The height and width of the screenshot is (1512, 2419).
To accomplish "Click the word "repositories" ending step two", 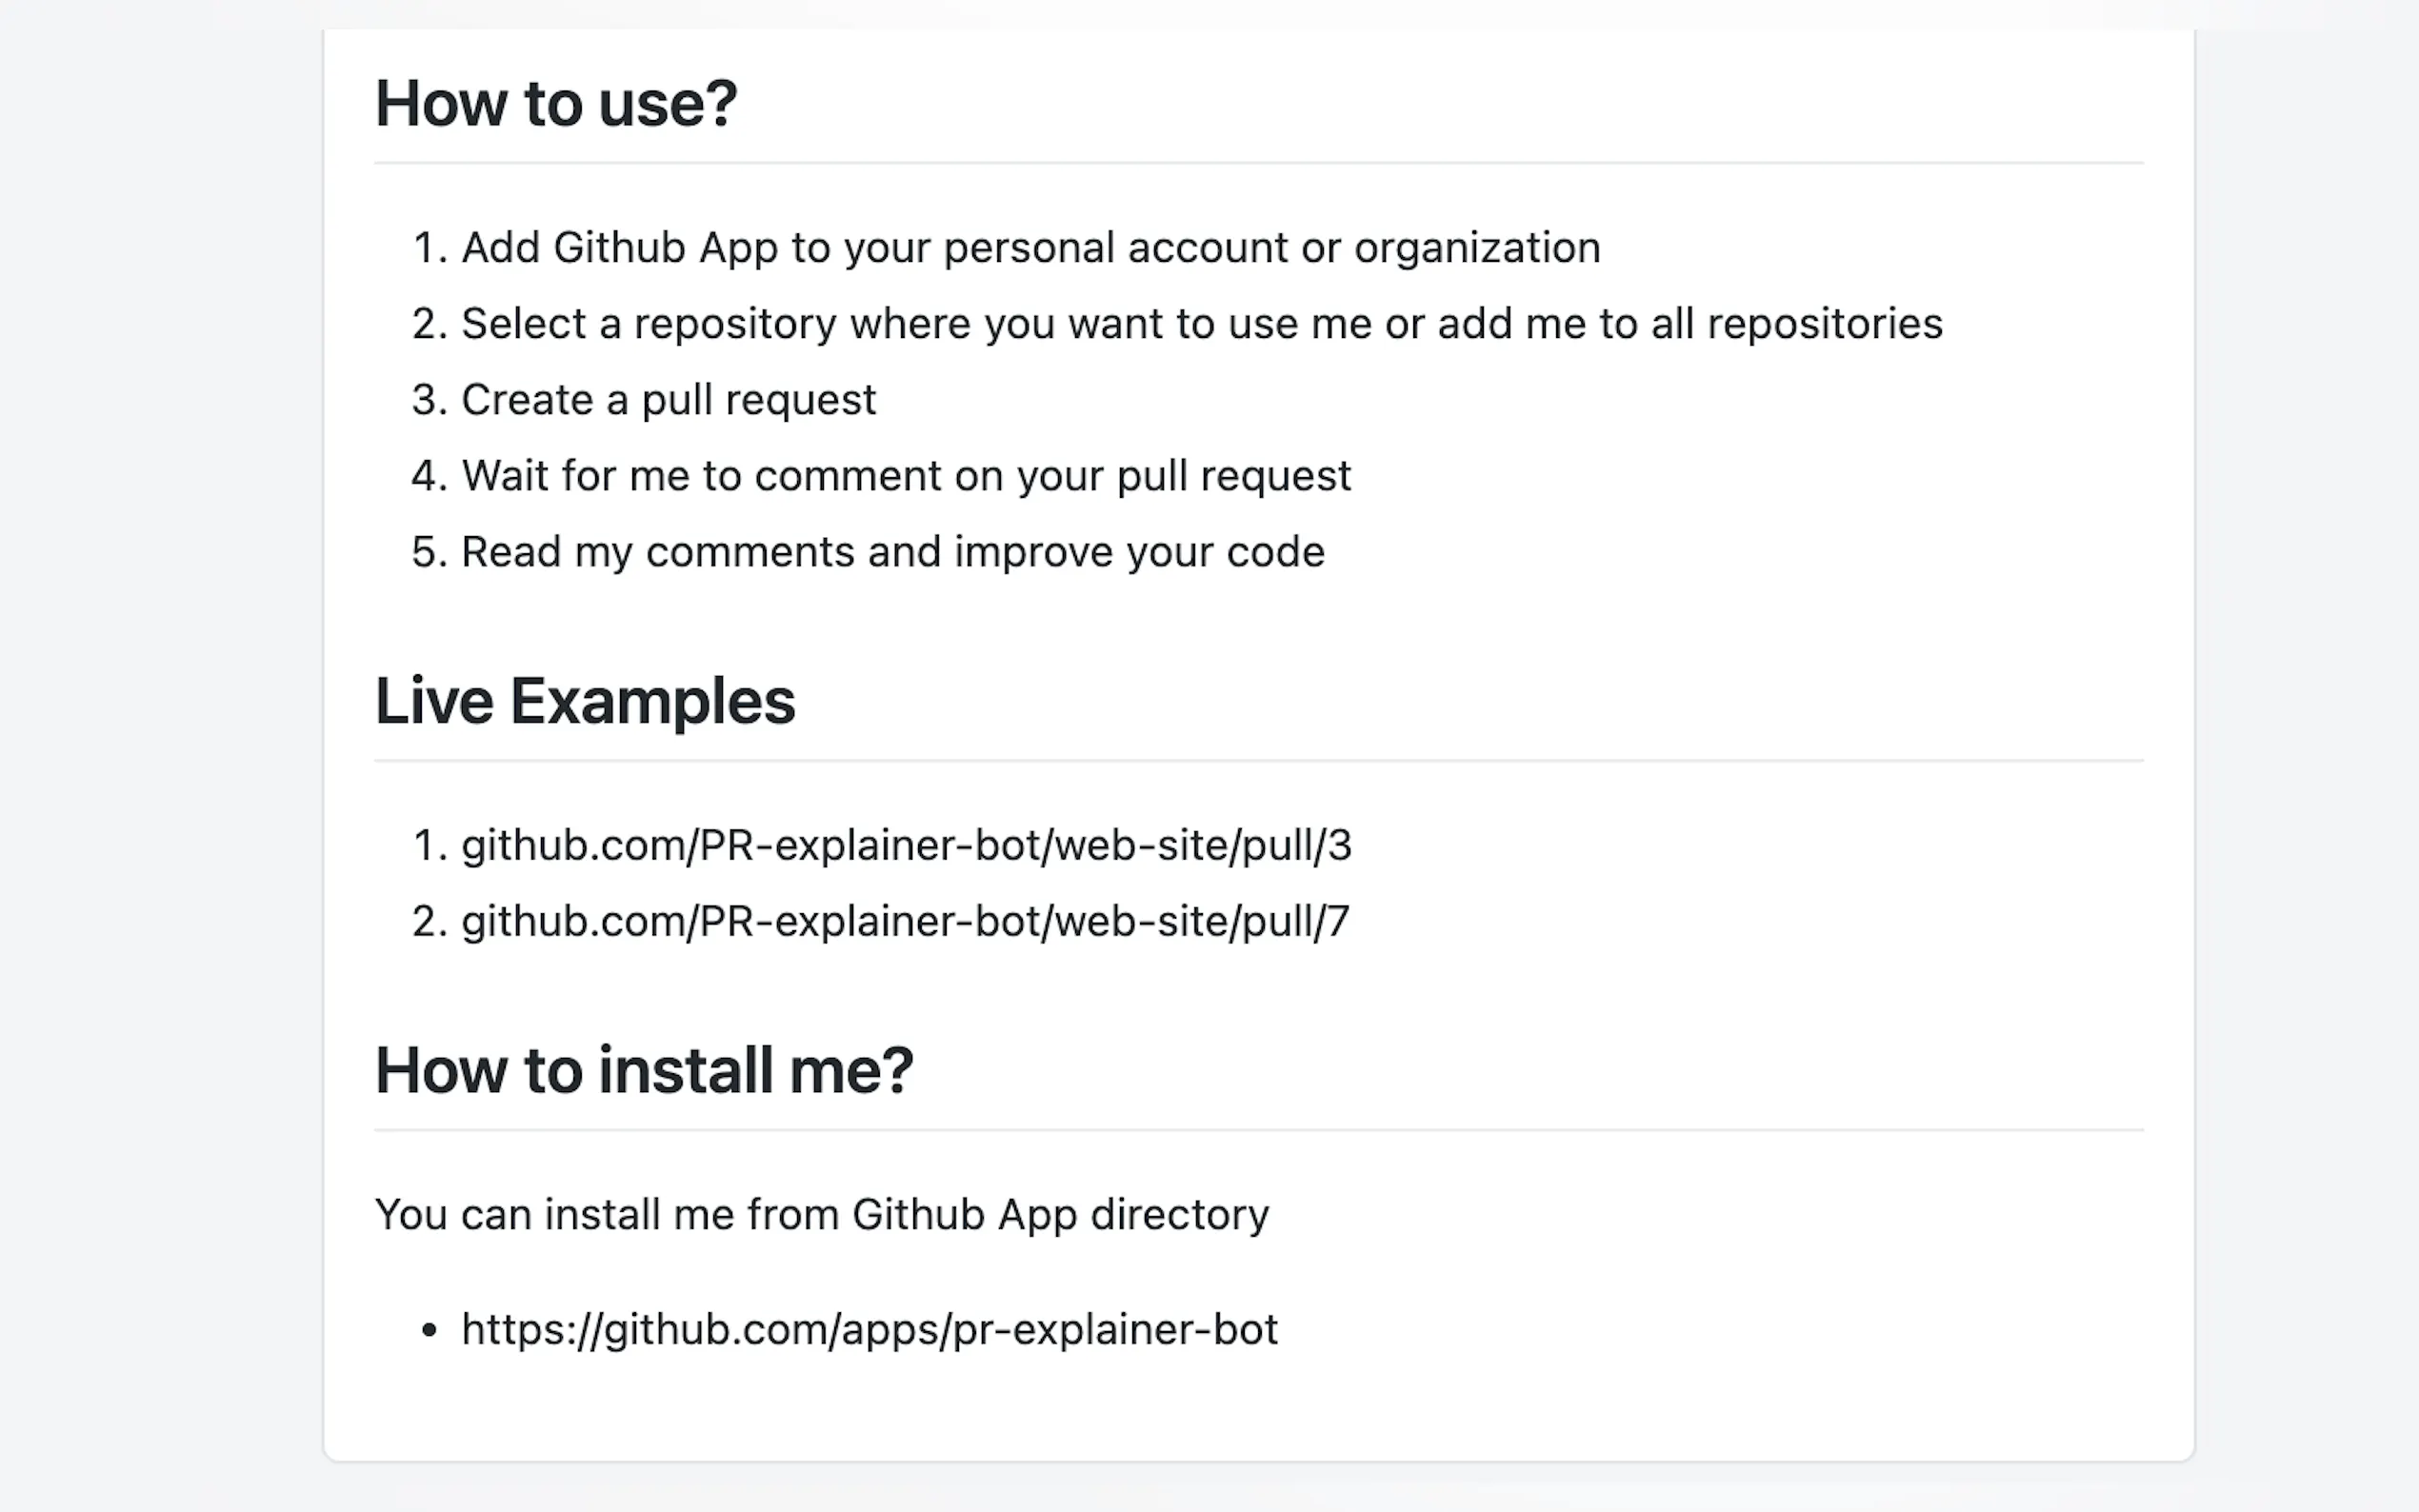I will click(1824, 324).
